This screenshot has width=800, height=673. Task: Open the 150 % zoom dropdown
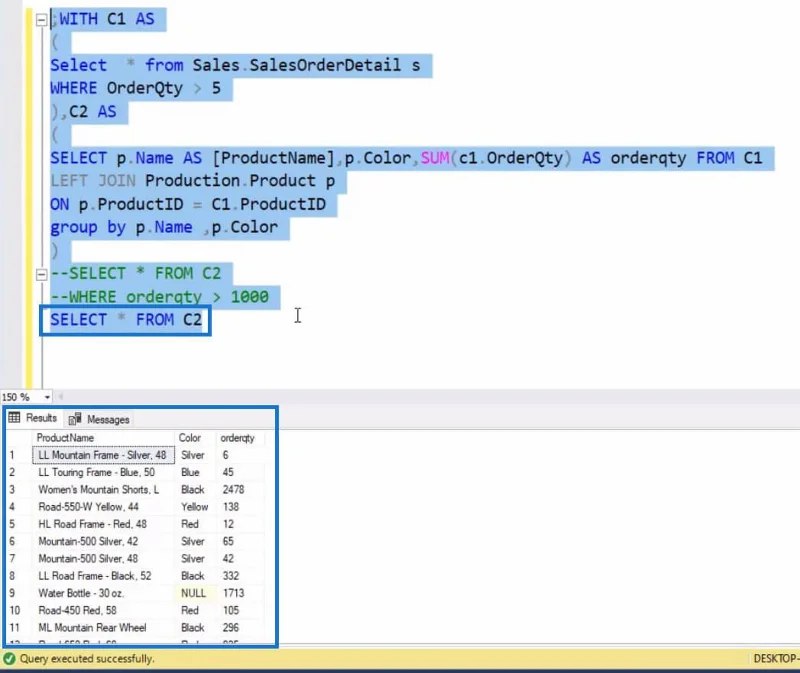[47, 397]
